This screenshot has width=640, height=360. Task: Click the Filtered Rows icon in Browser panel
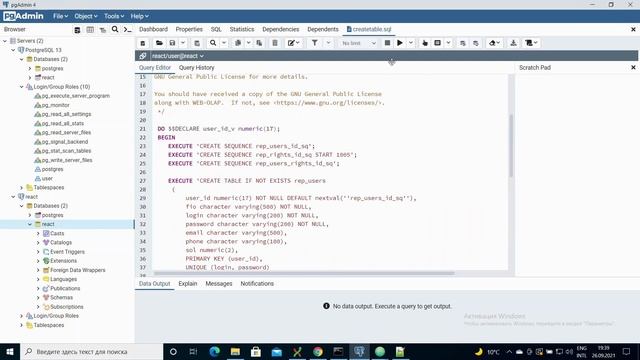point(102,30)
